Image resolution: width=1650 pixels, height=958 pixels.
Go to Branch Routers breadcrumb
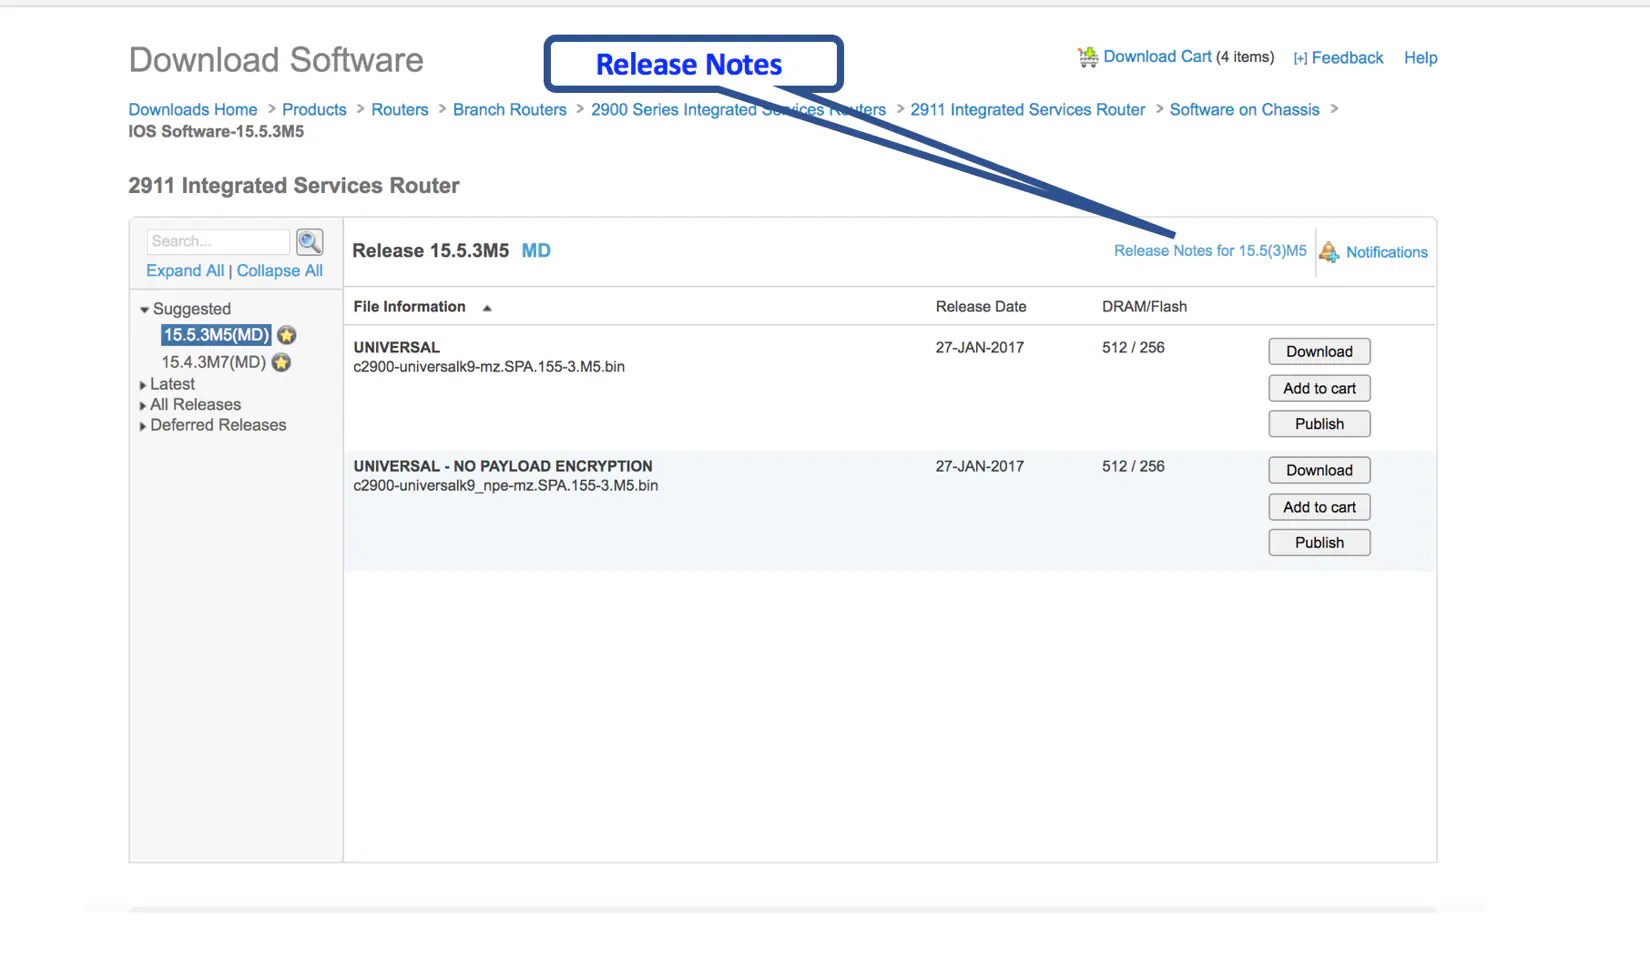click(x=509, y=110)
